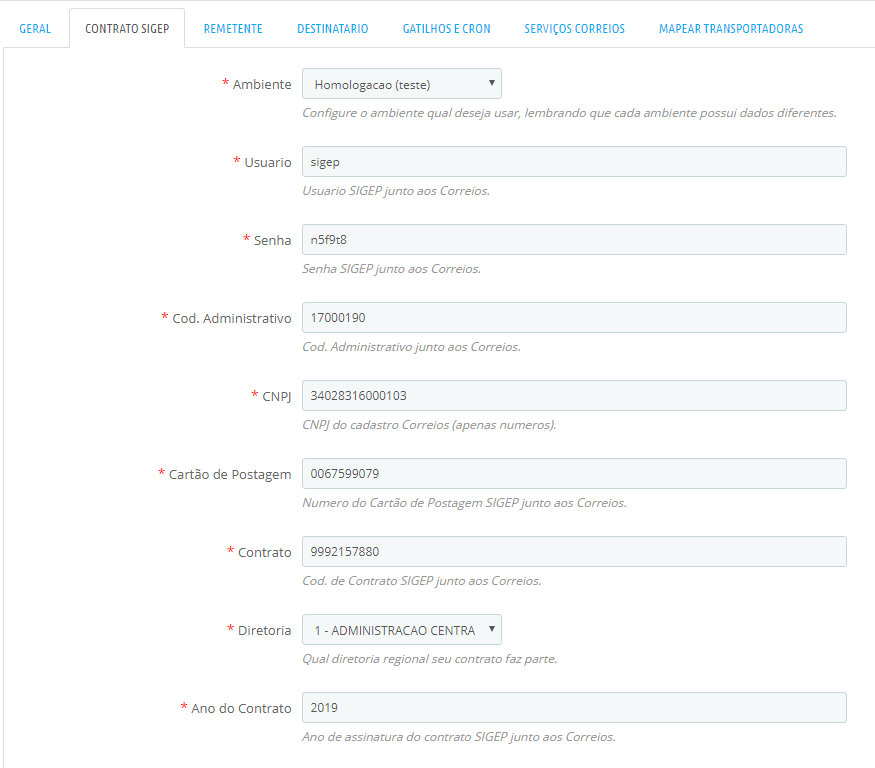Click the Ano do Contrato input field
The width and height of the screenshot is (875, 768).
point(574,708)
